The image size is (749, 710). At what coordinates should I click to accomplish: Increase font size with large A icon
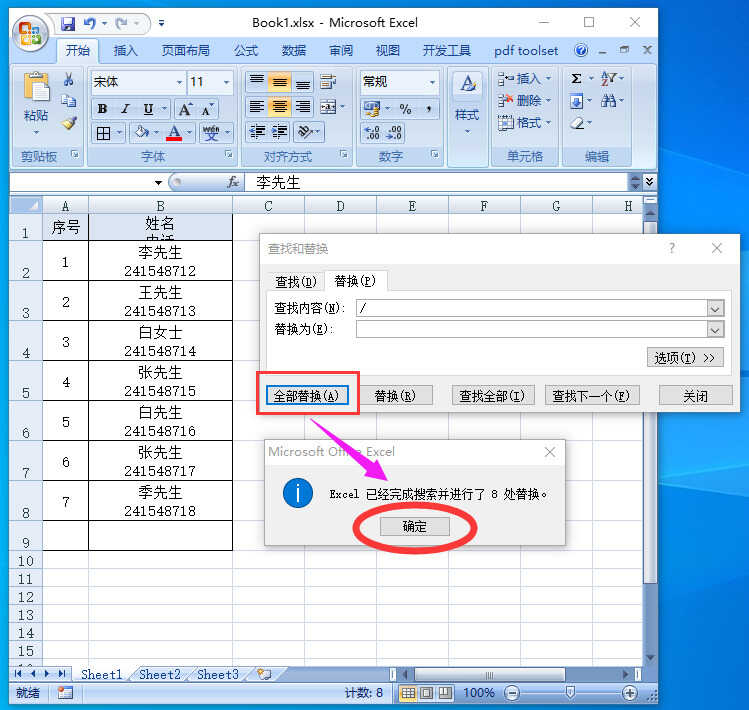pyautogui.click(x=184, y=109)
